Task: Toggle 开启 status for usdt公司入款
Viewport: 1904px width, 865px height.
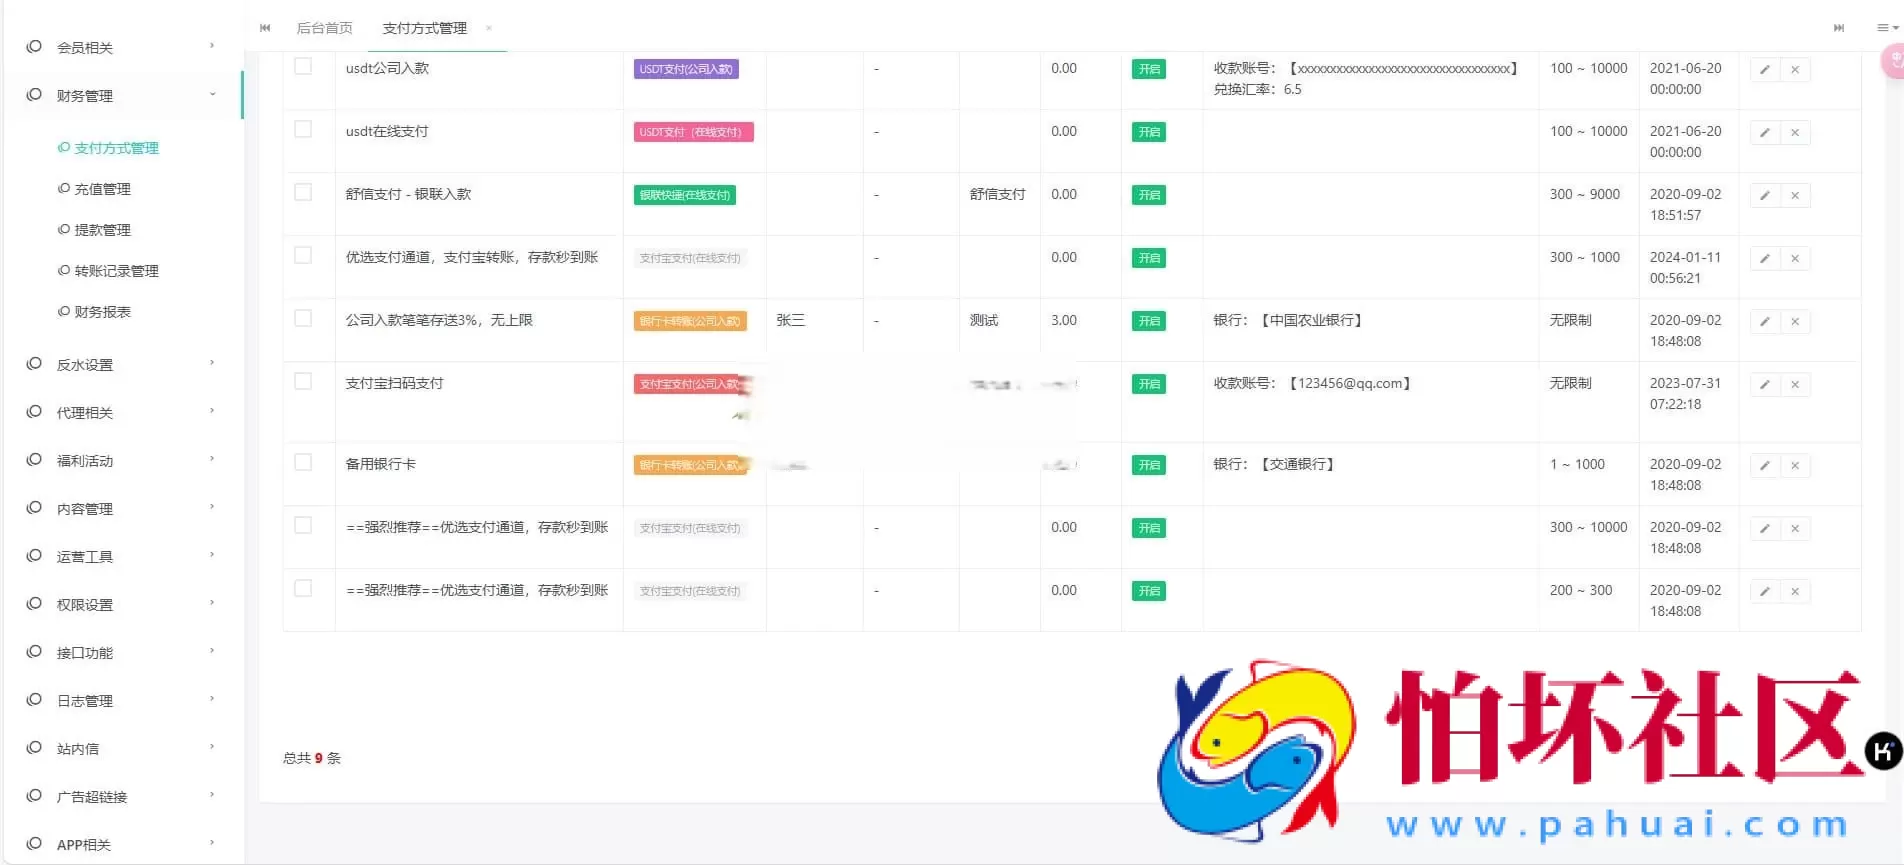Action: pyautogui.click(x=1149, y=69)
